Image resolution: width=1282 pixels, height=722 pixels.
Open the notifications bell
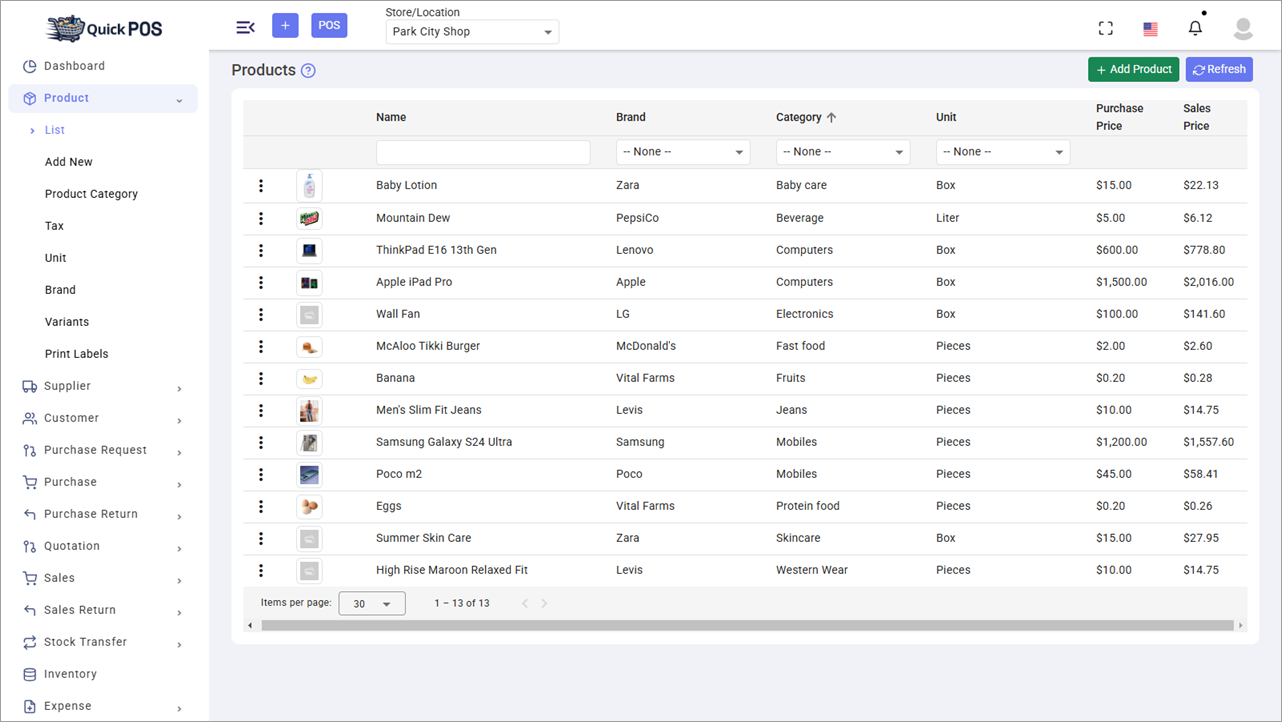[x=1195, y=27]
